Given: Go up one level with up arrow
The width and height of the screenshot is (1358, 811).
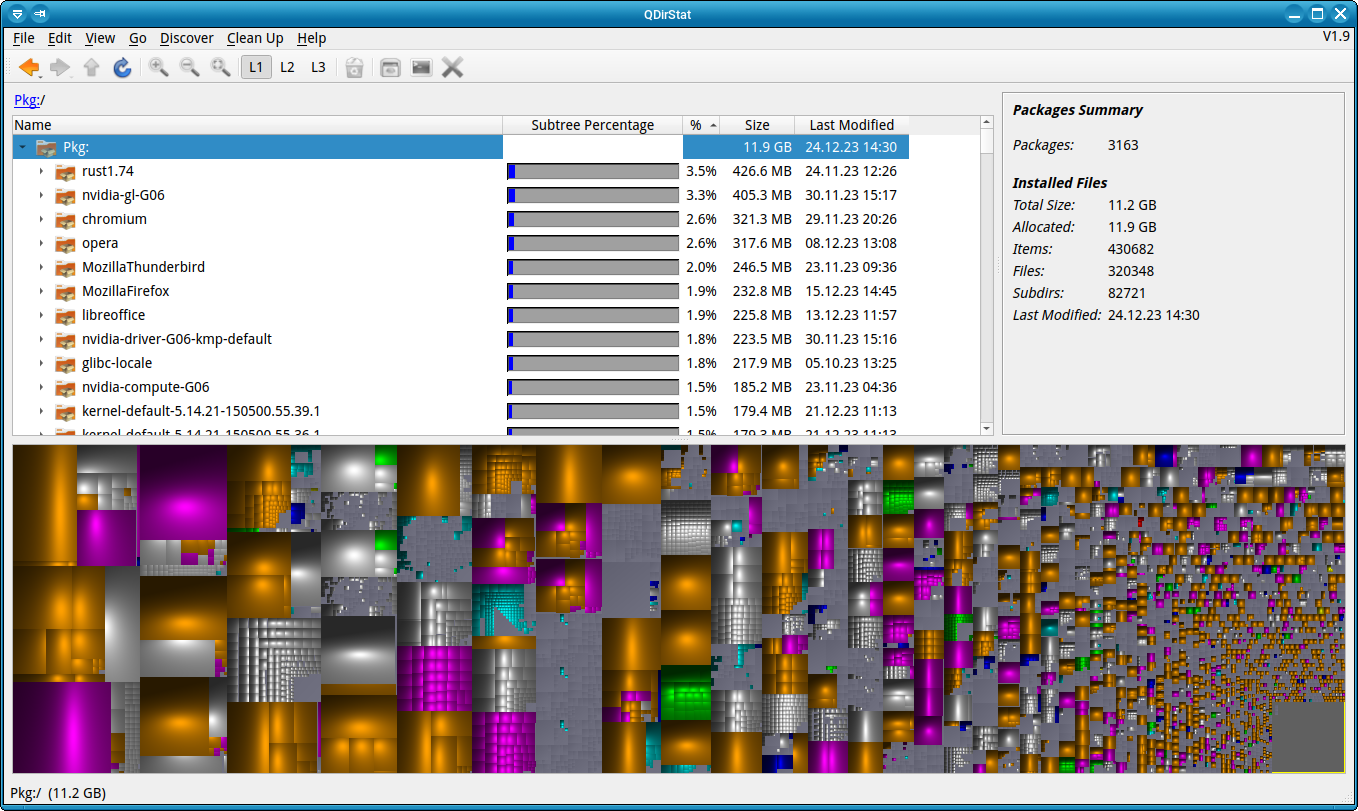Looking at the screenshot, I should [x=91, y=67].
